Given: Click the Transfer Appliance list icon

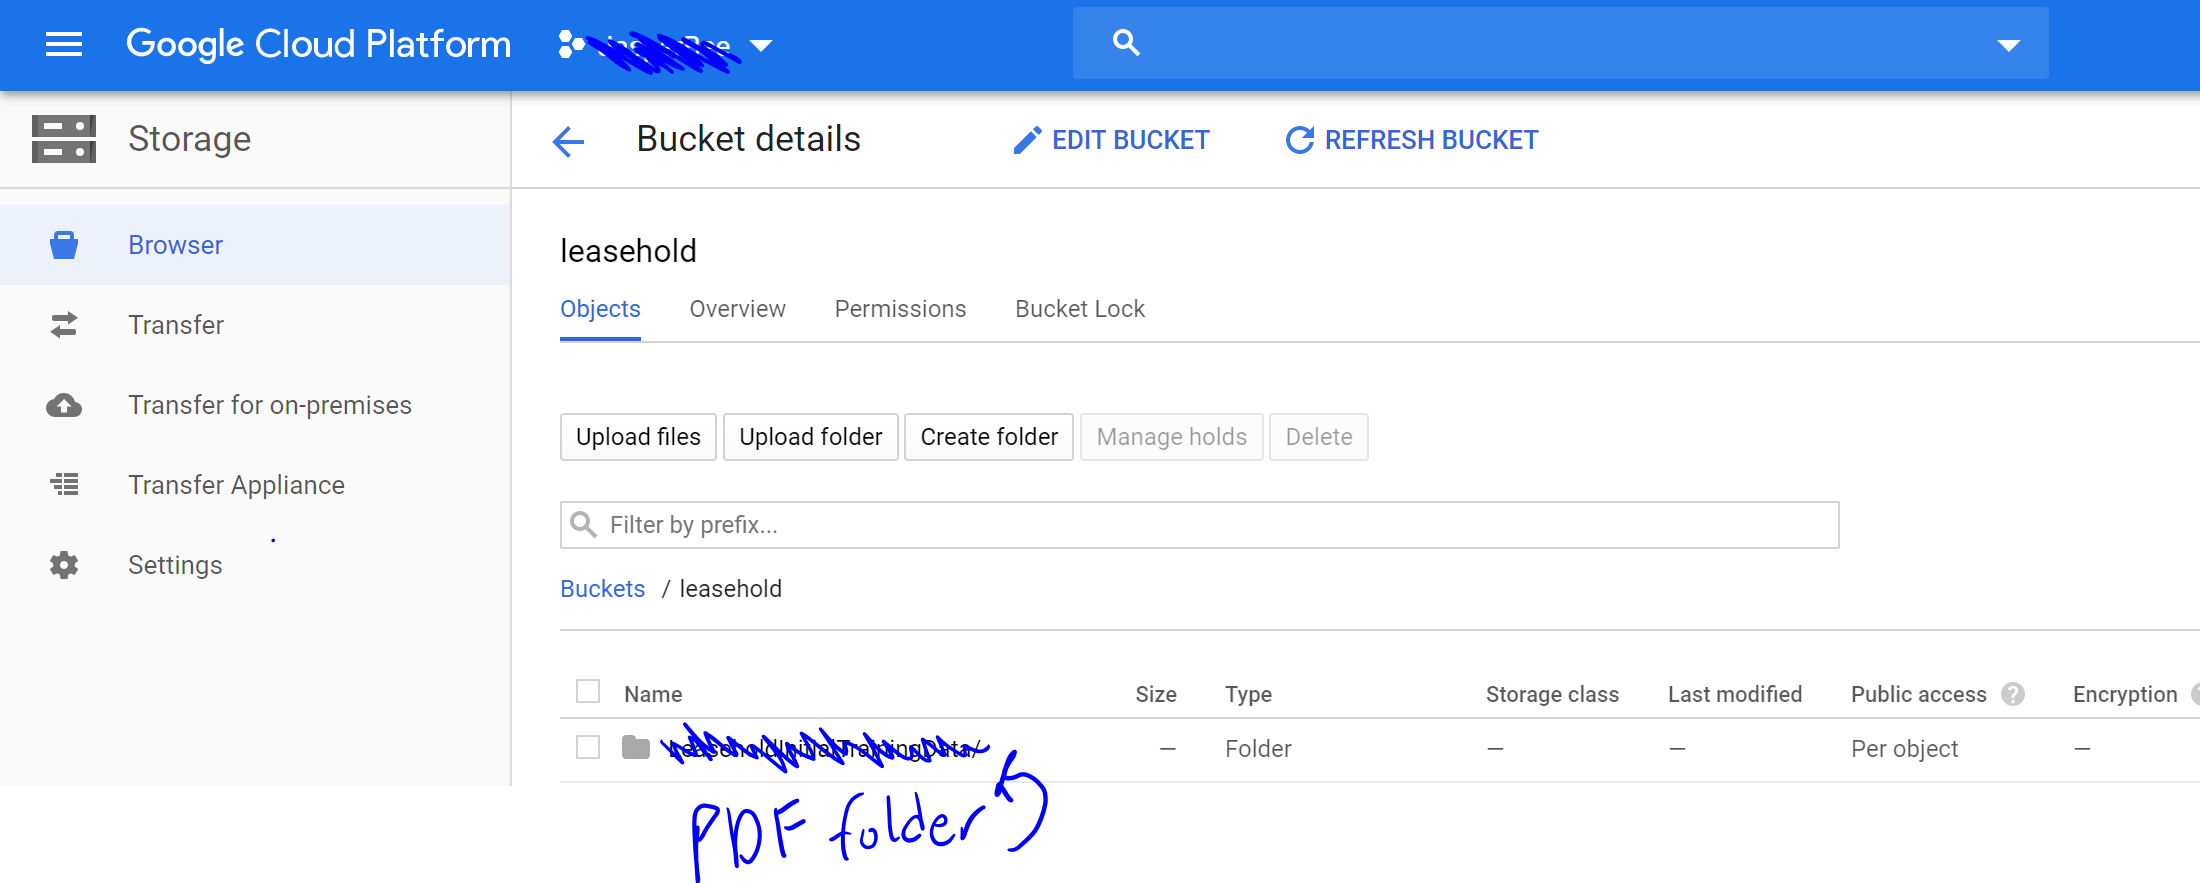Looking at the screenshot, I should tap(64, 485).
